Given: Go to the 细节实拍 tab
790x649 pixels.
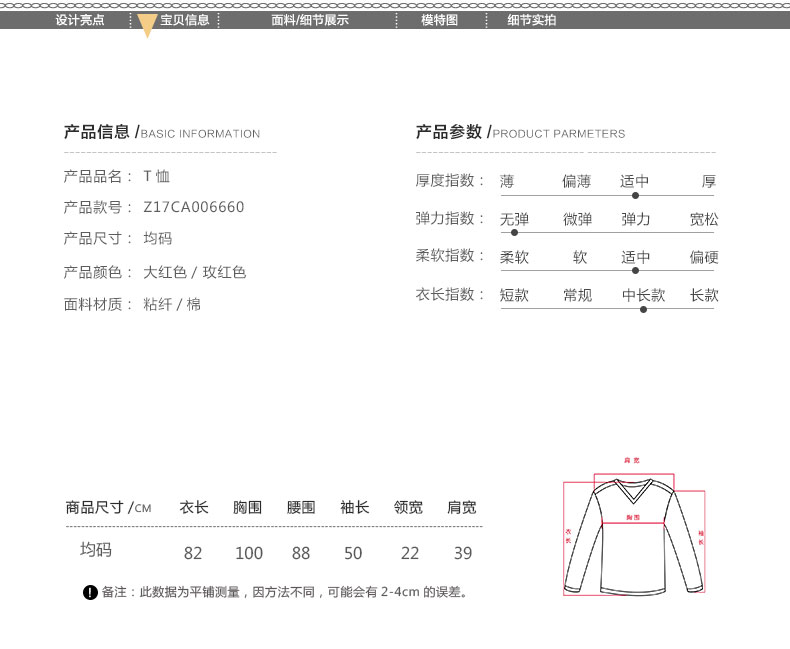Looking at the screenshot, I should [531, 20].
